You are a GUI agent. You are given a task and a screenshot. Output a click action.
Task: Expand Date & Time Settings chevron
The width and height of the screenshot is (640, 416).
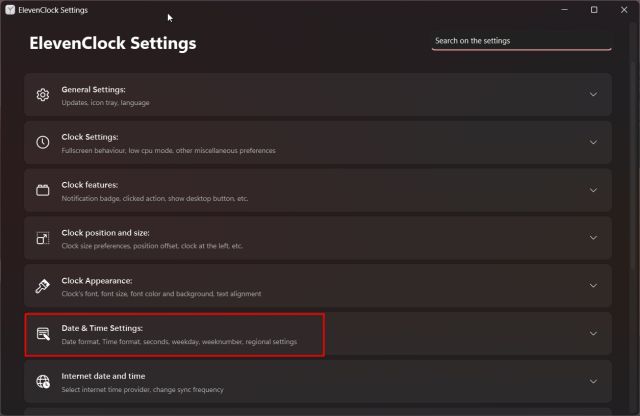click(x=593, y=334)
